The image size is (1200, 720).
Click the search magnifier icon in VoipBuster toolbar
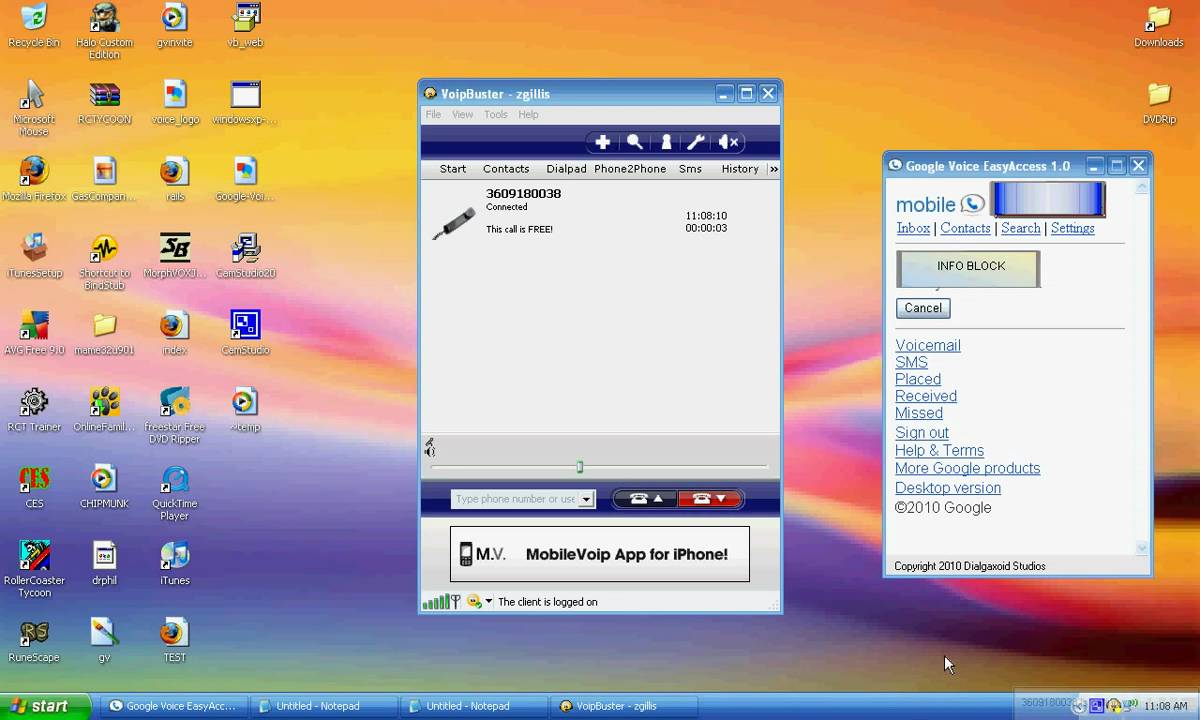point(634,143)
